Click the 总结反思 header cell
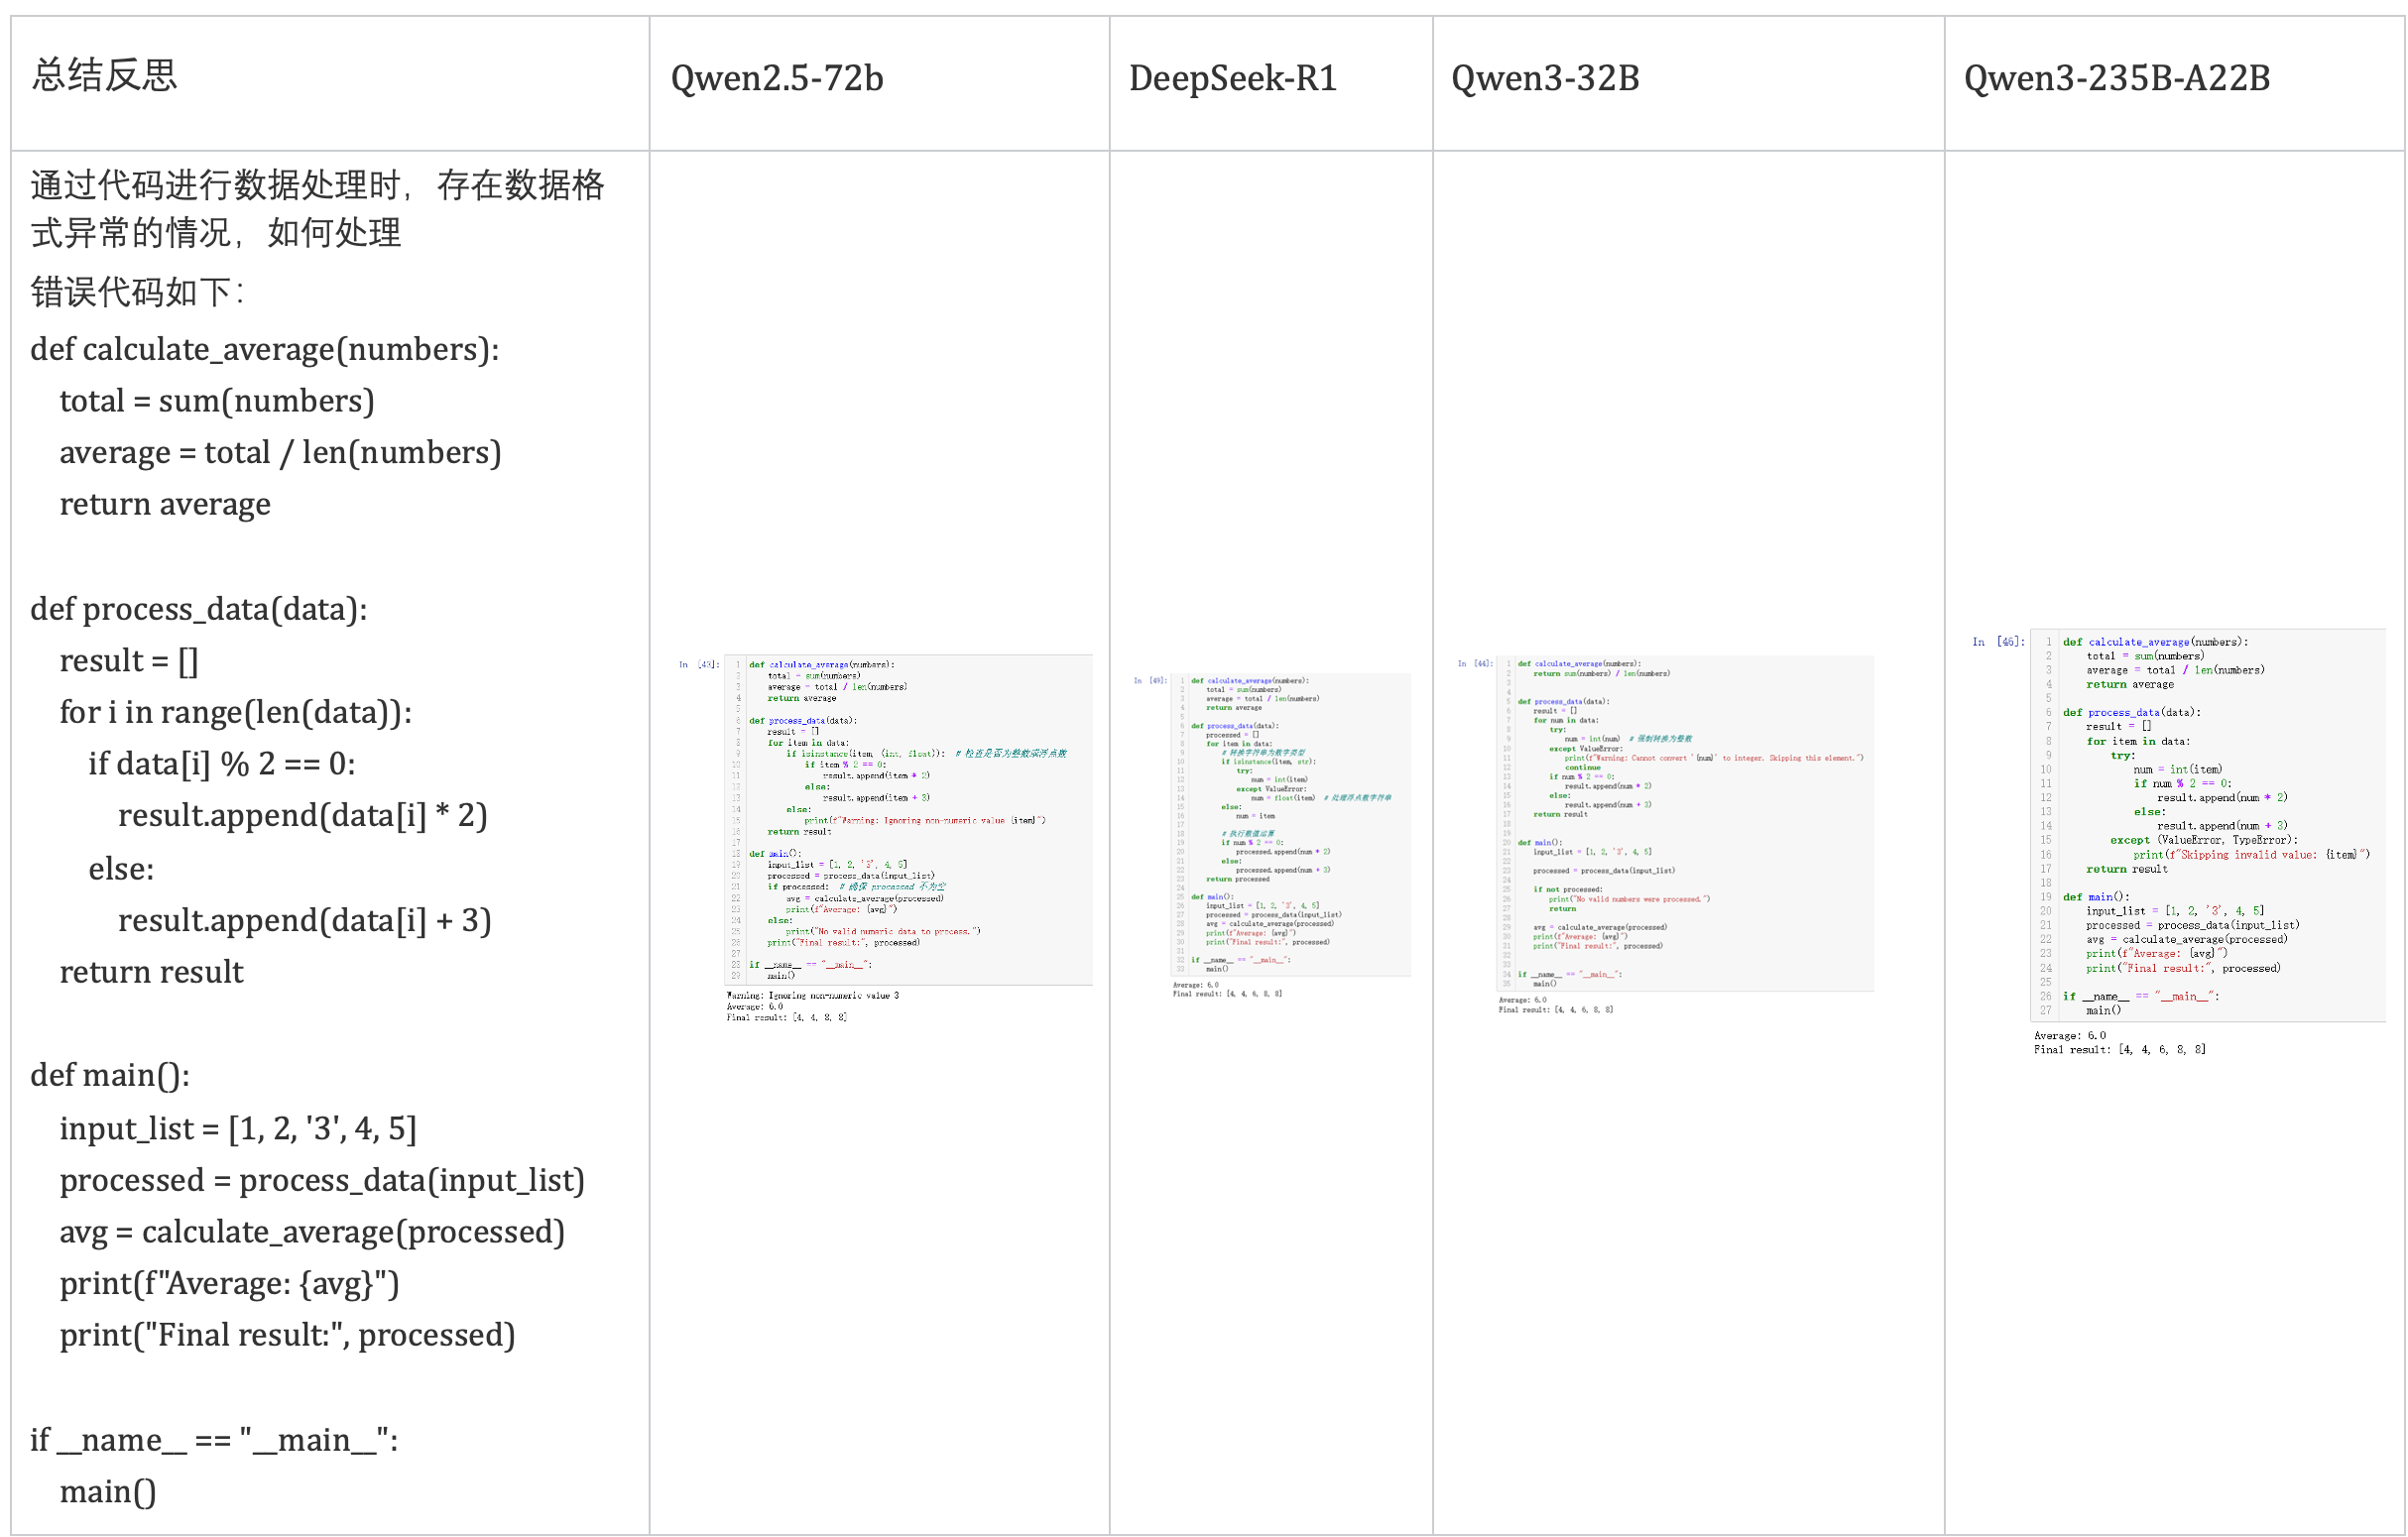Viewport: 2408px width, 1537px height. pyautogui.click(x=105, y=76)
